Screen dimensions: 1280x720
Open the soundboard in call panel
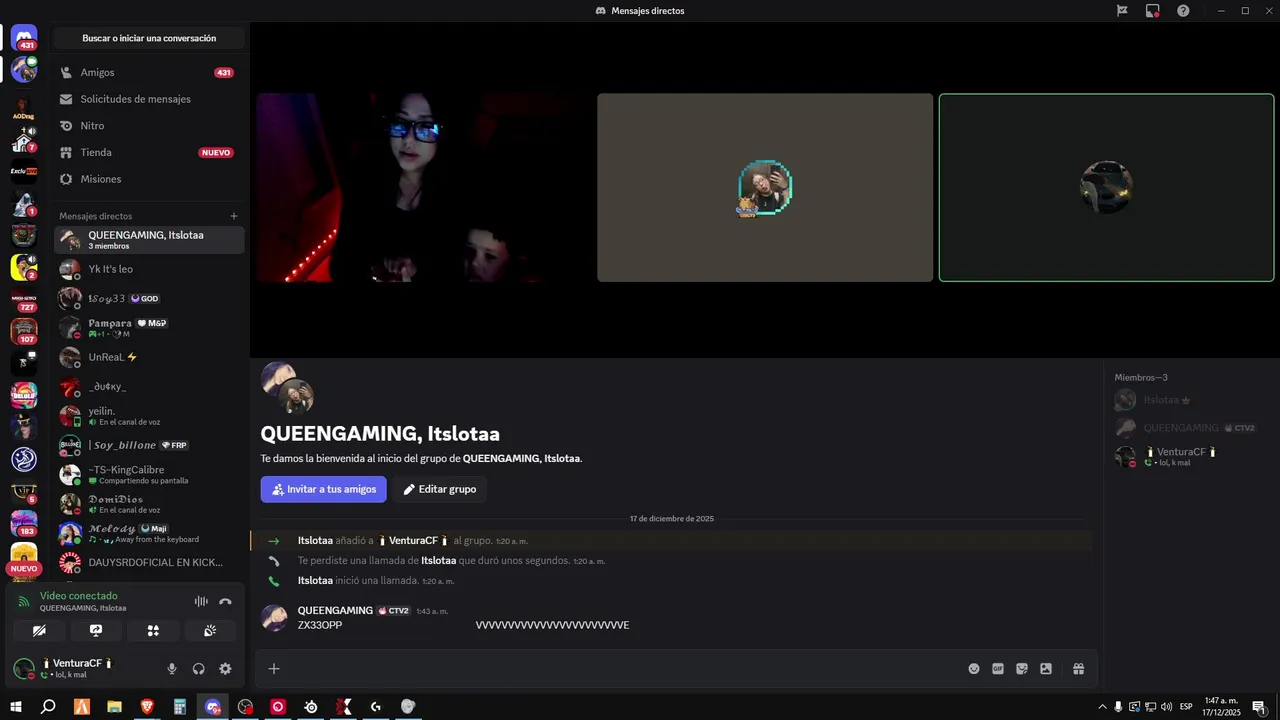coord(210,631)
